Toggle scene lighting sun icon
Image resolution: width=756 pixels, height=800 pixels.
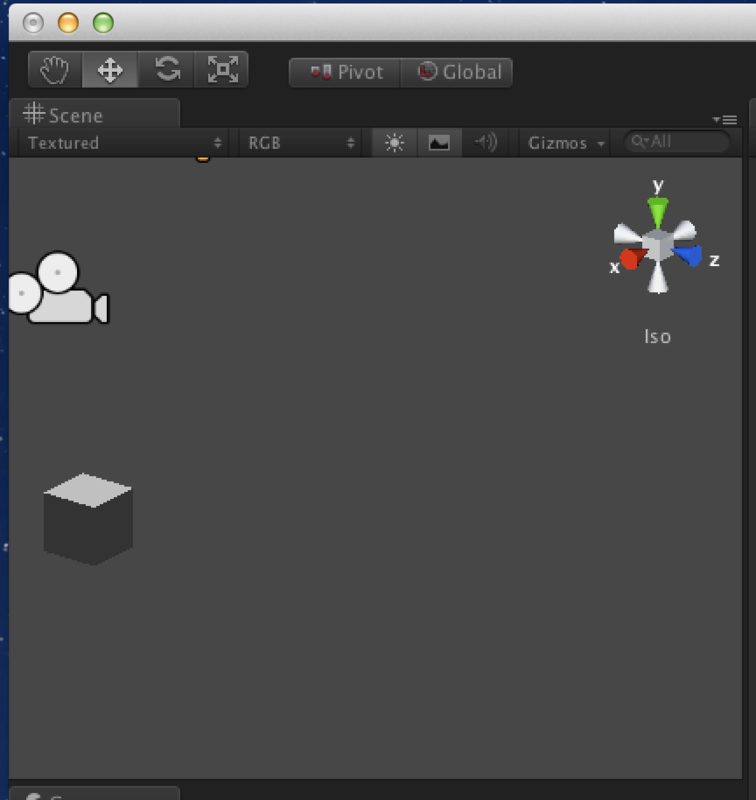[x=394, y=142]
